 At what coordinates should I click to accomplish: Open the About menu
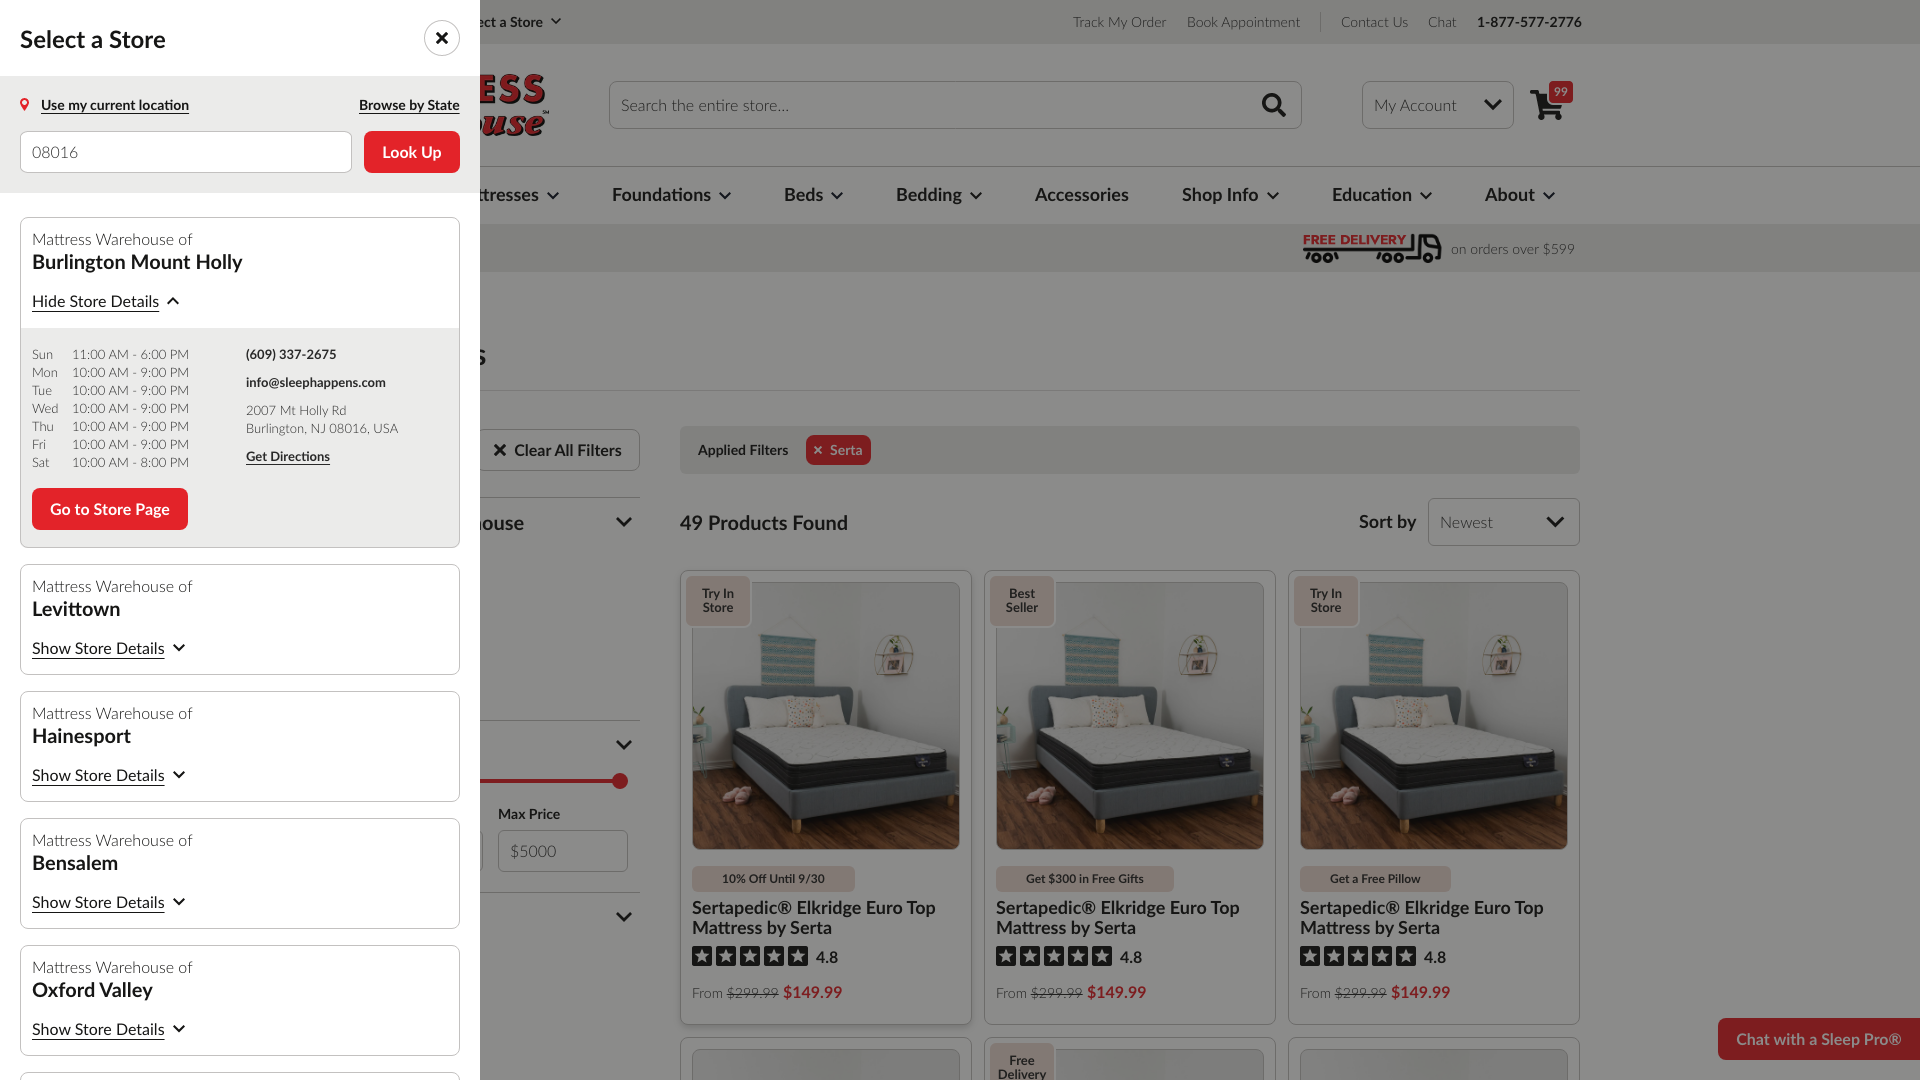point(1519,195)
